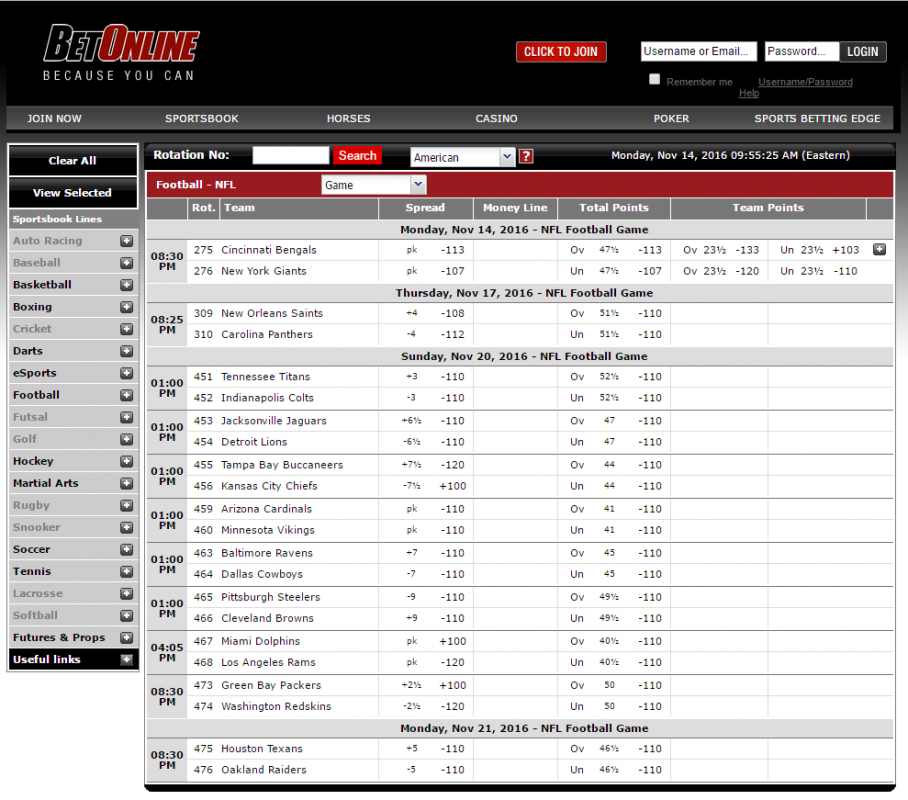Image resolution: width=908 pixels, height=800 pixels.
Task: Click the plus icon next to Snooker
Action: [127, 528]
